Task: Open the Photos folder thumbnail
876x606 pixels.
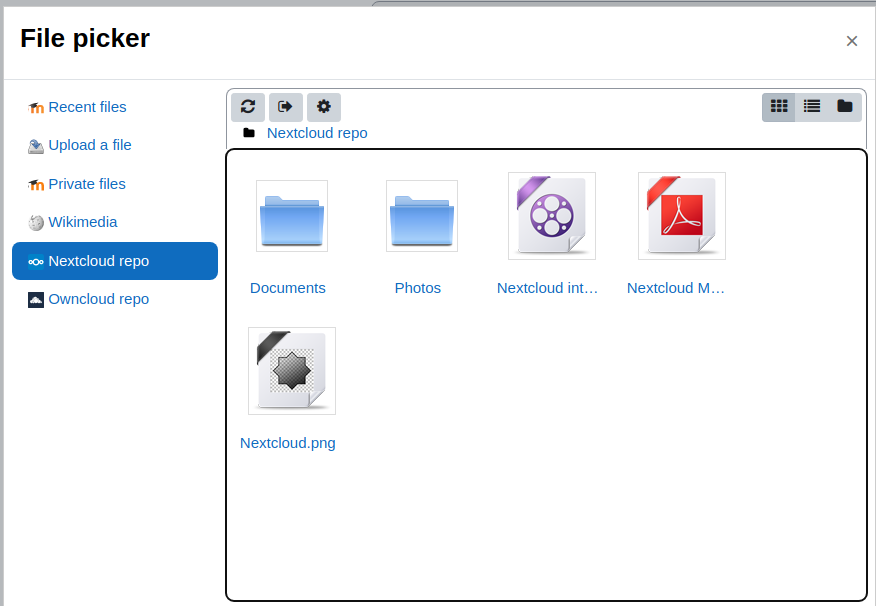Action: tap(422, 216)
